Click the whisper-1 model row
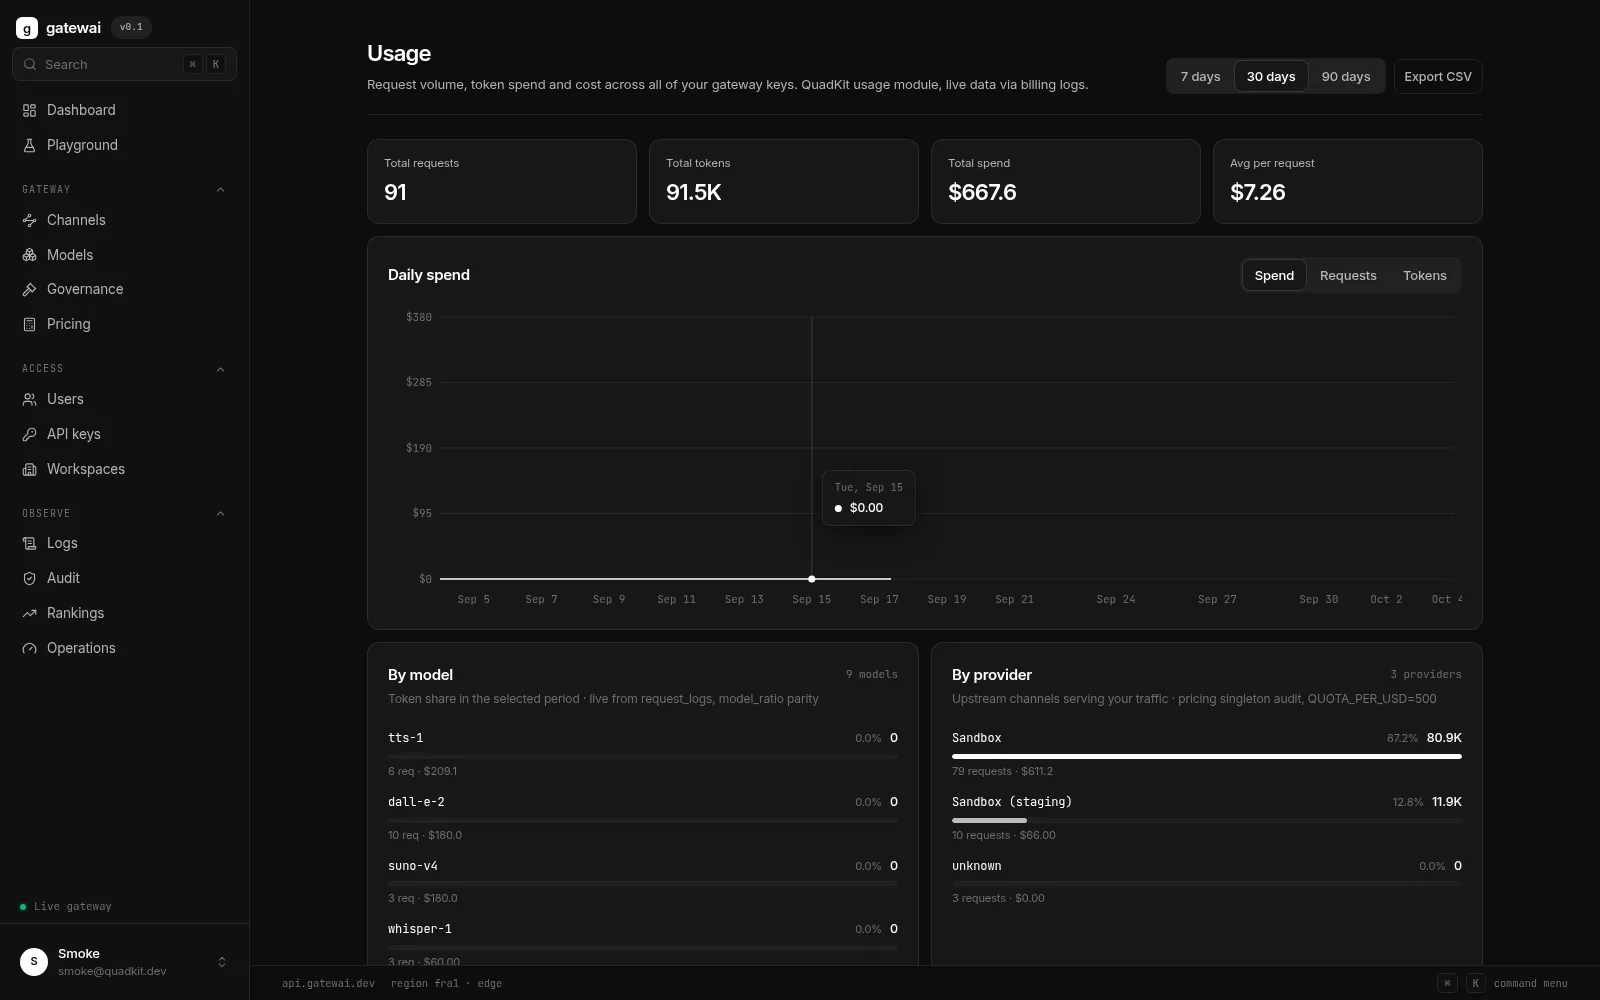This screenshot has height=1000, width=1600. 643,945
